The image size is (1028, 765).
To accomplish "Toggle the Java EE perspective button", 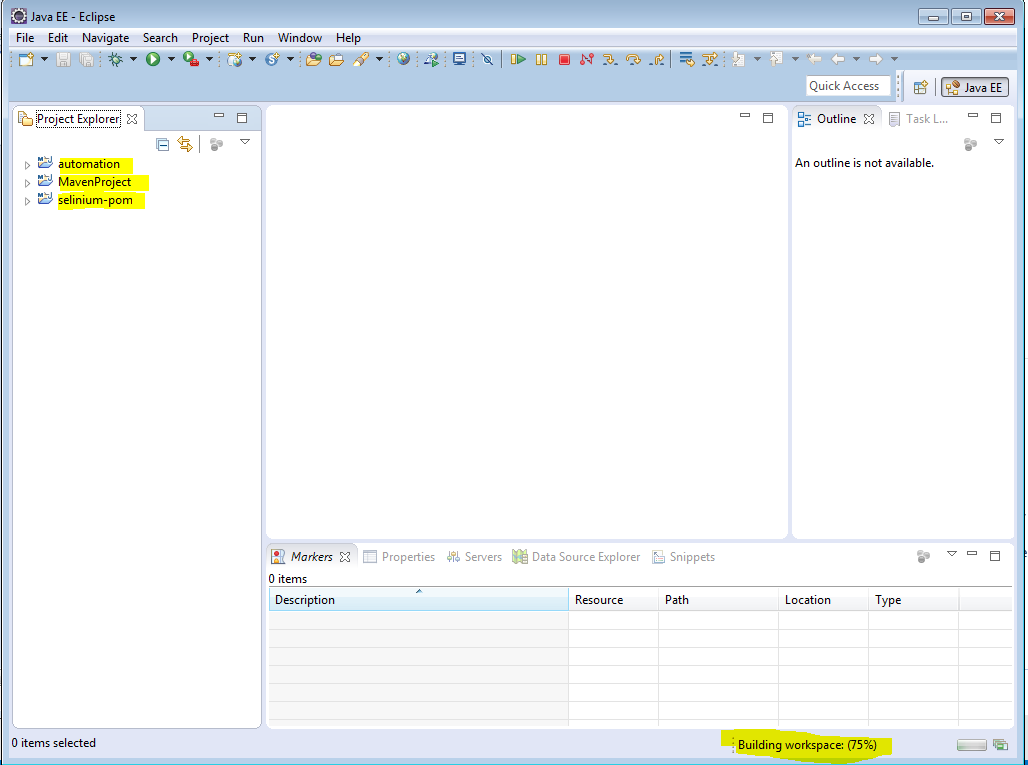I will point(974,87).
